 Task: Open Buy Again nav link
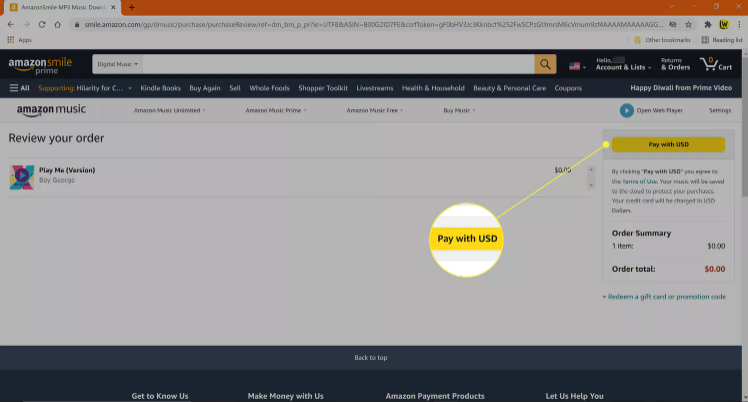(205, 88)
